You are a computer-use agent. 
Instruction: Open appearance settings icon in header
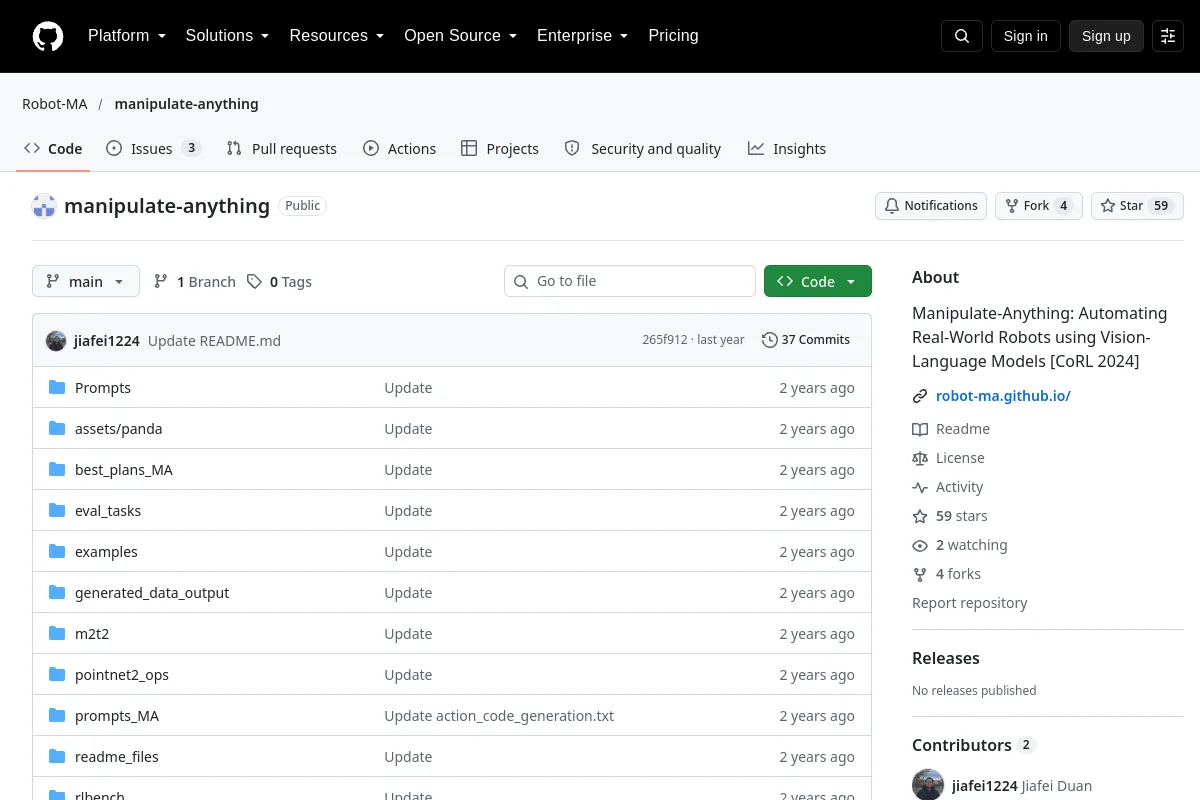click(1168, 36)
